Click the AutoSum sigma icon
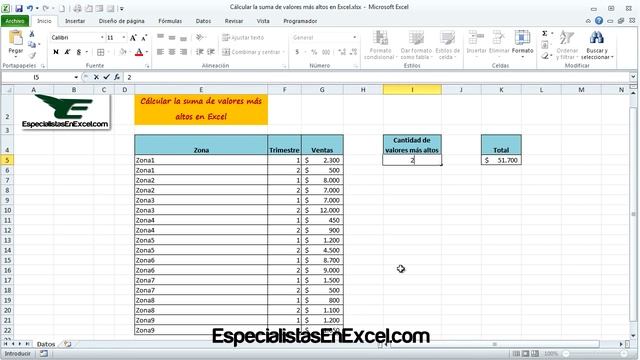Viewport: 640px width, 360px height. coord(544,33)
